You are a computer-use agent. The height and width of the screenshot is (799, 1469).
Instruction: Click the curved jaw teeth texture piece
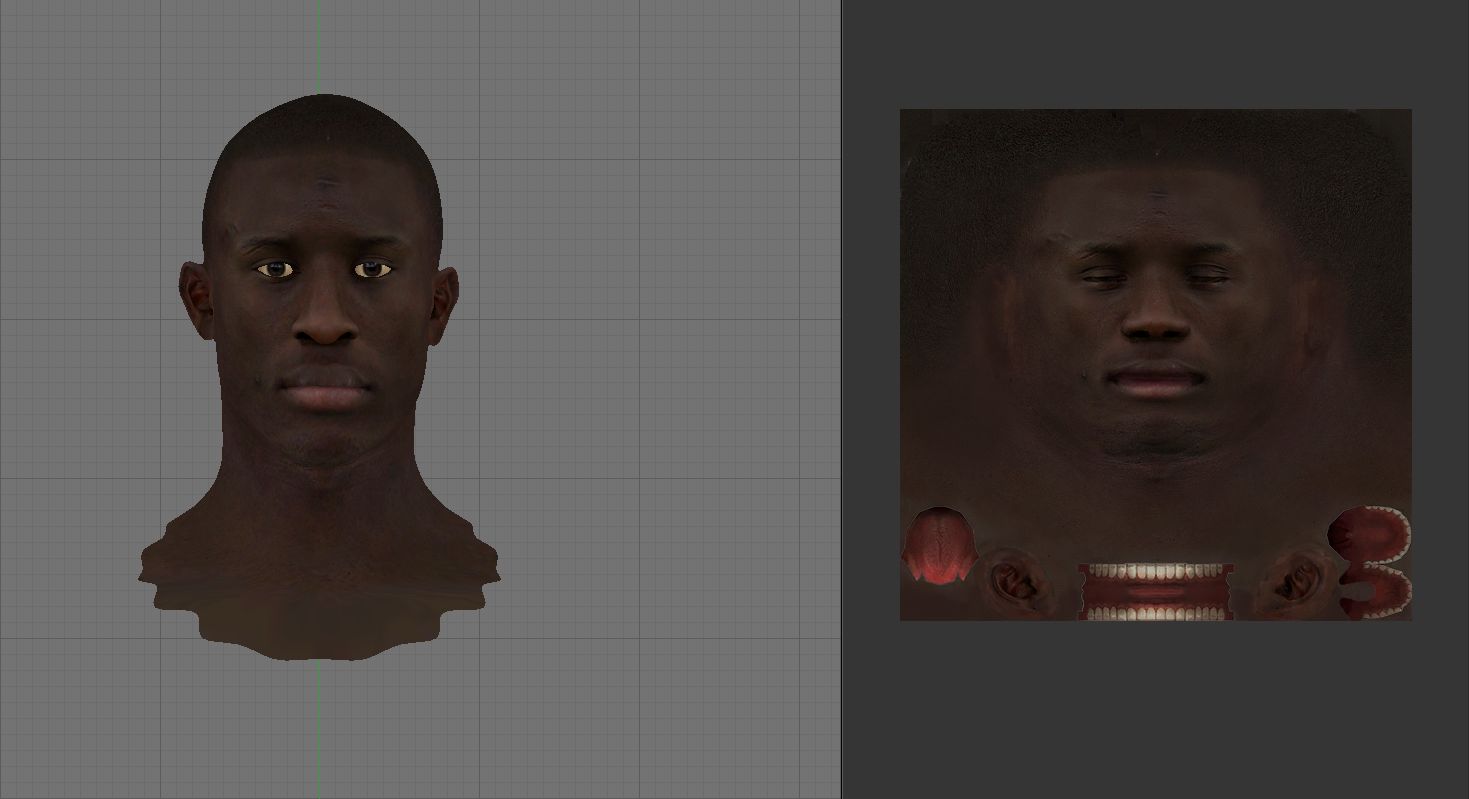[1372, 562]
